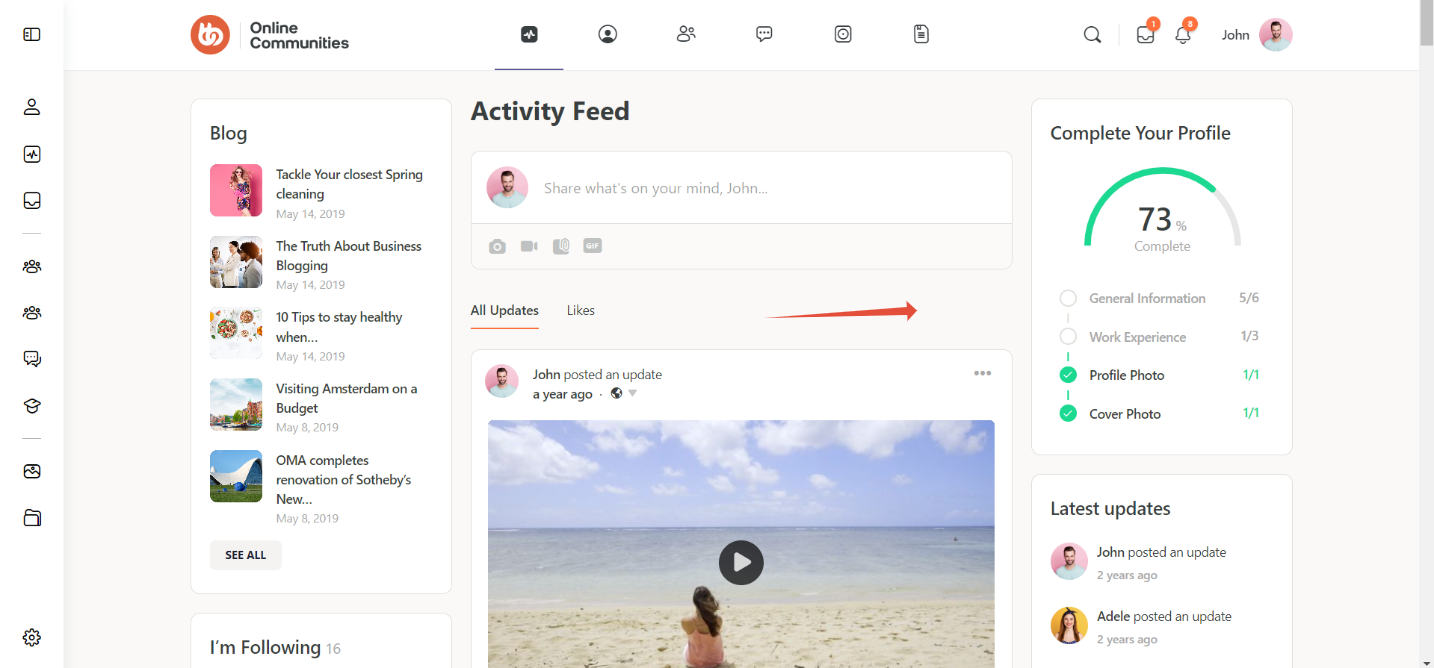
Task: Click the Business Blogging blog thumbnail
Action: (236, 262)
